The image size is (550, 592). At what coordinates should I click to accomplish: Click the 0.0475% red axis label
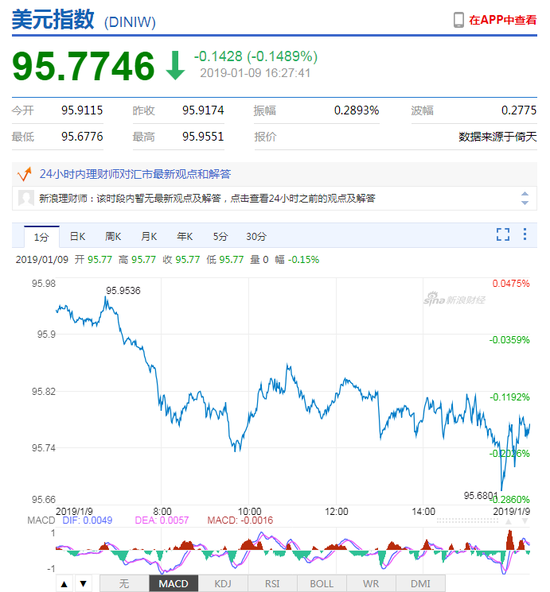pos(511,284)
